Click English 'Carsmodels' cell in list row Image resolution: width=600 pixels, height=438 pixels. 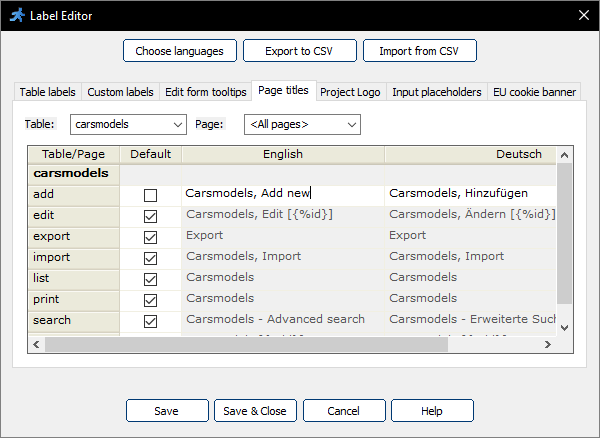tap(283, 280)
